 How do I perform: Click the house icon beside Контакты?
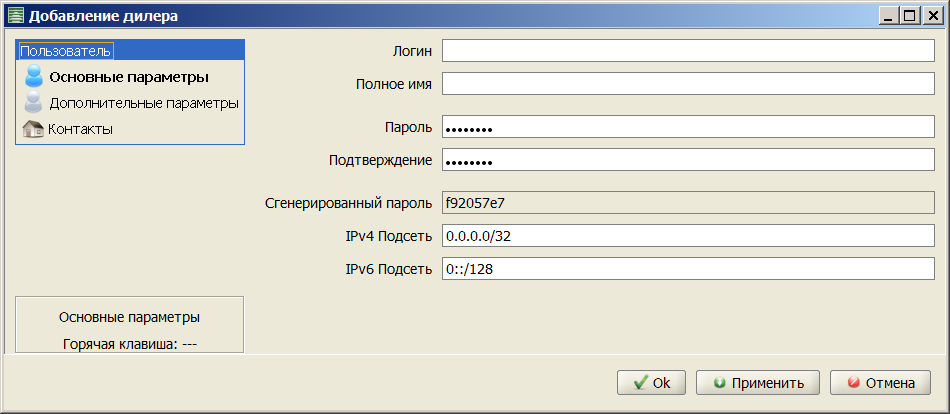click(x=33, y=129)
